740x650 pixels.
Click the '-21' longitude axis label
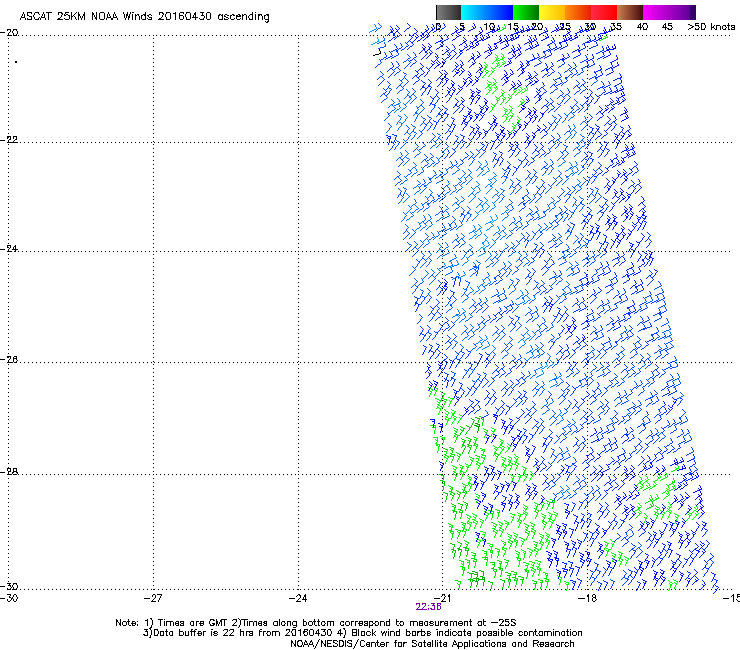click(x=442, y=598)
